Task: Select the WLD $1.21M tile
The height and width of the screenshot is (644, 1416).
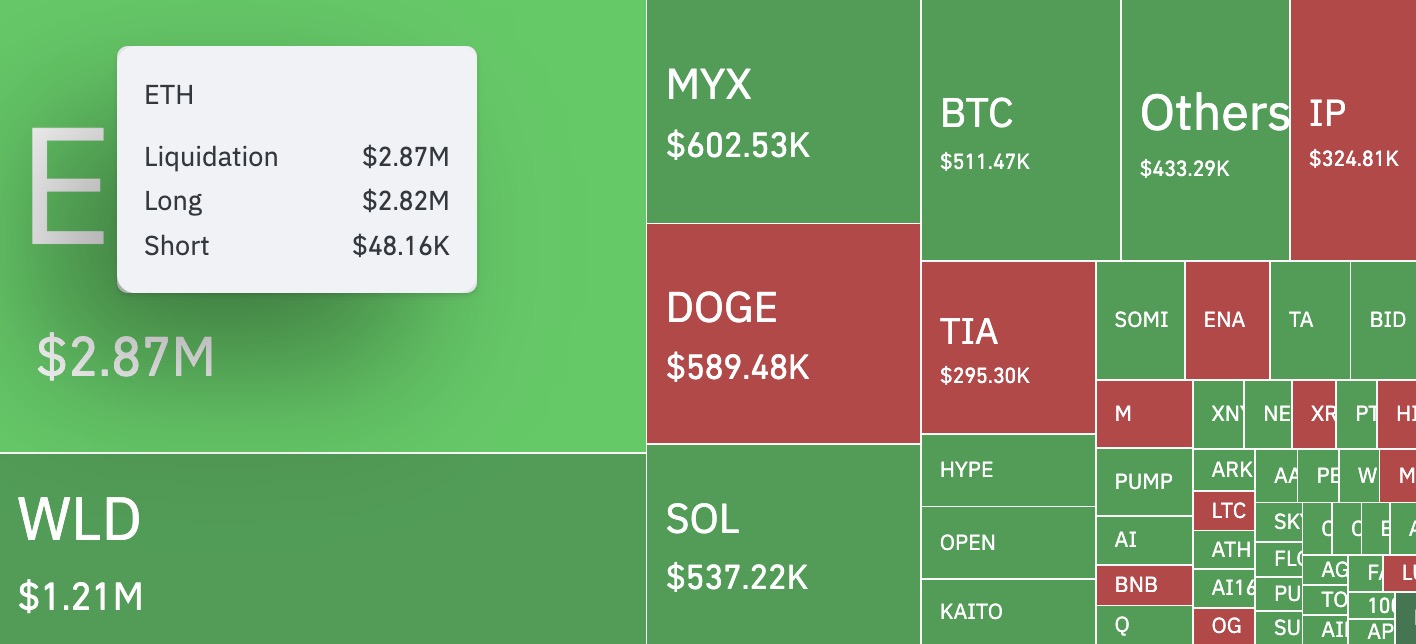Action: [322, 548]
